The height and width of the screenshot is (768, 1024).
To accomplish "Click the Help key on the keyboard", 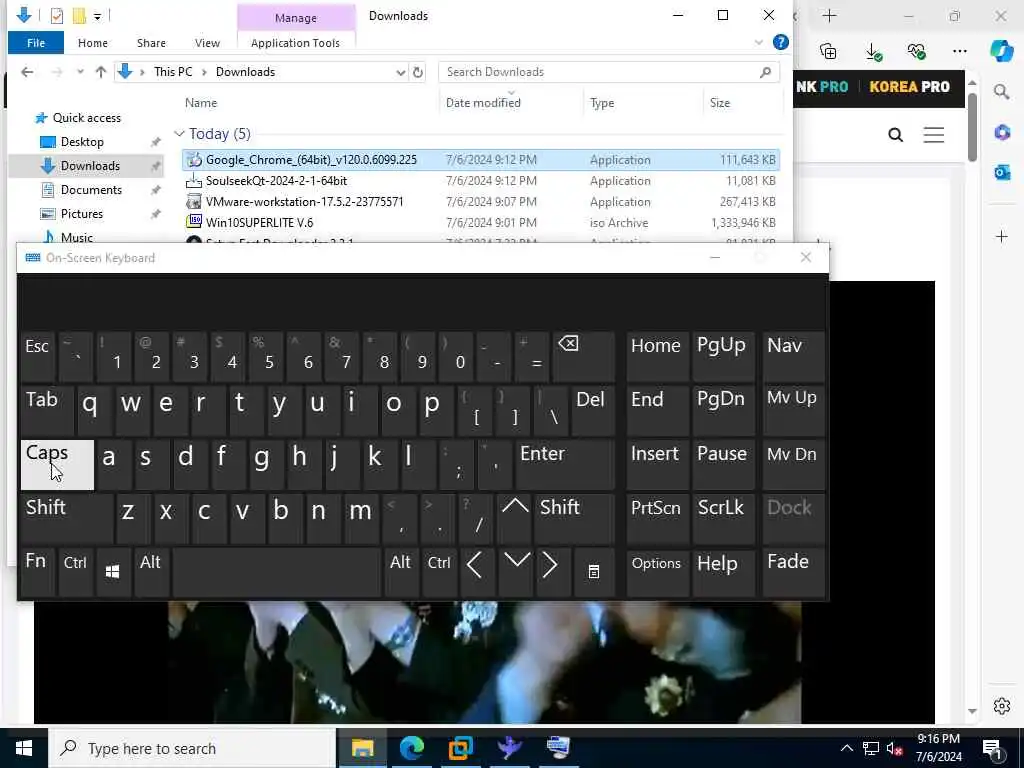I will click(723, 572).
